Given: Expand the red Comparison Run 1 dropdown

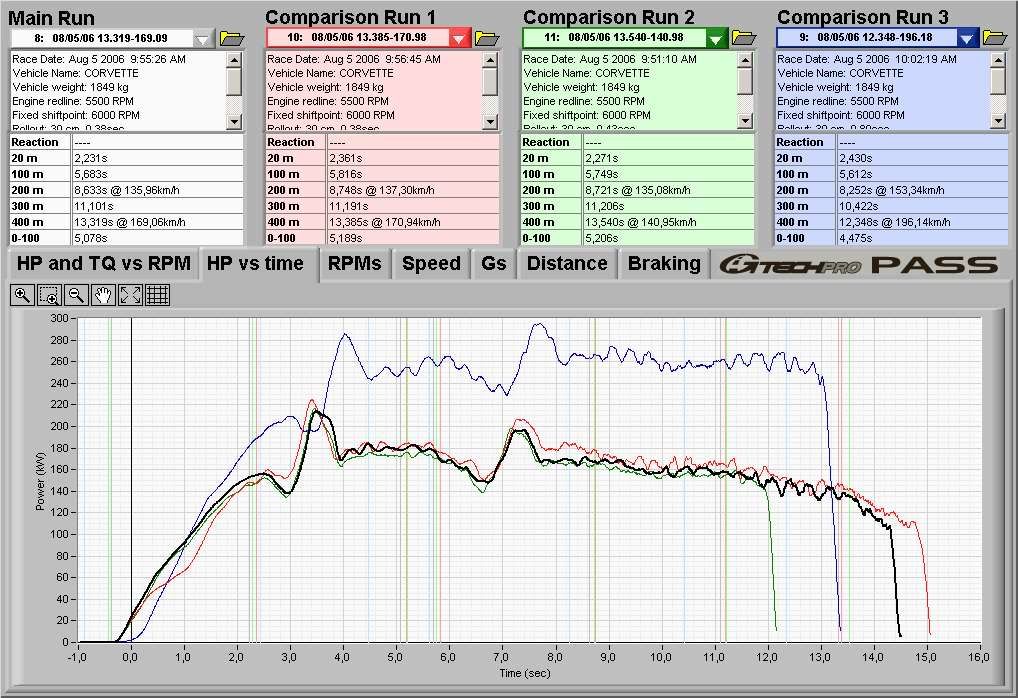Looking at the screenshot, I should tap(459, 38).
